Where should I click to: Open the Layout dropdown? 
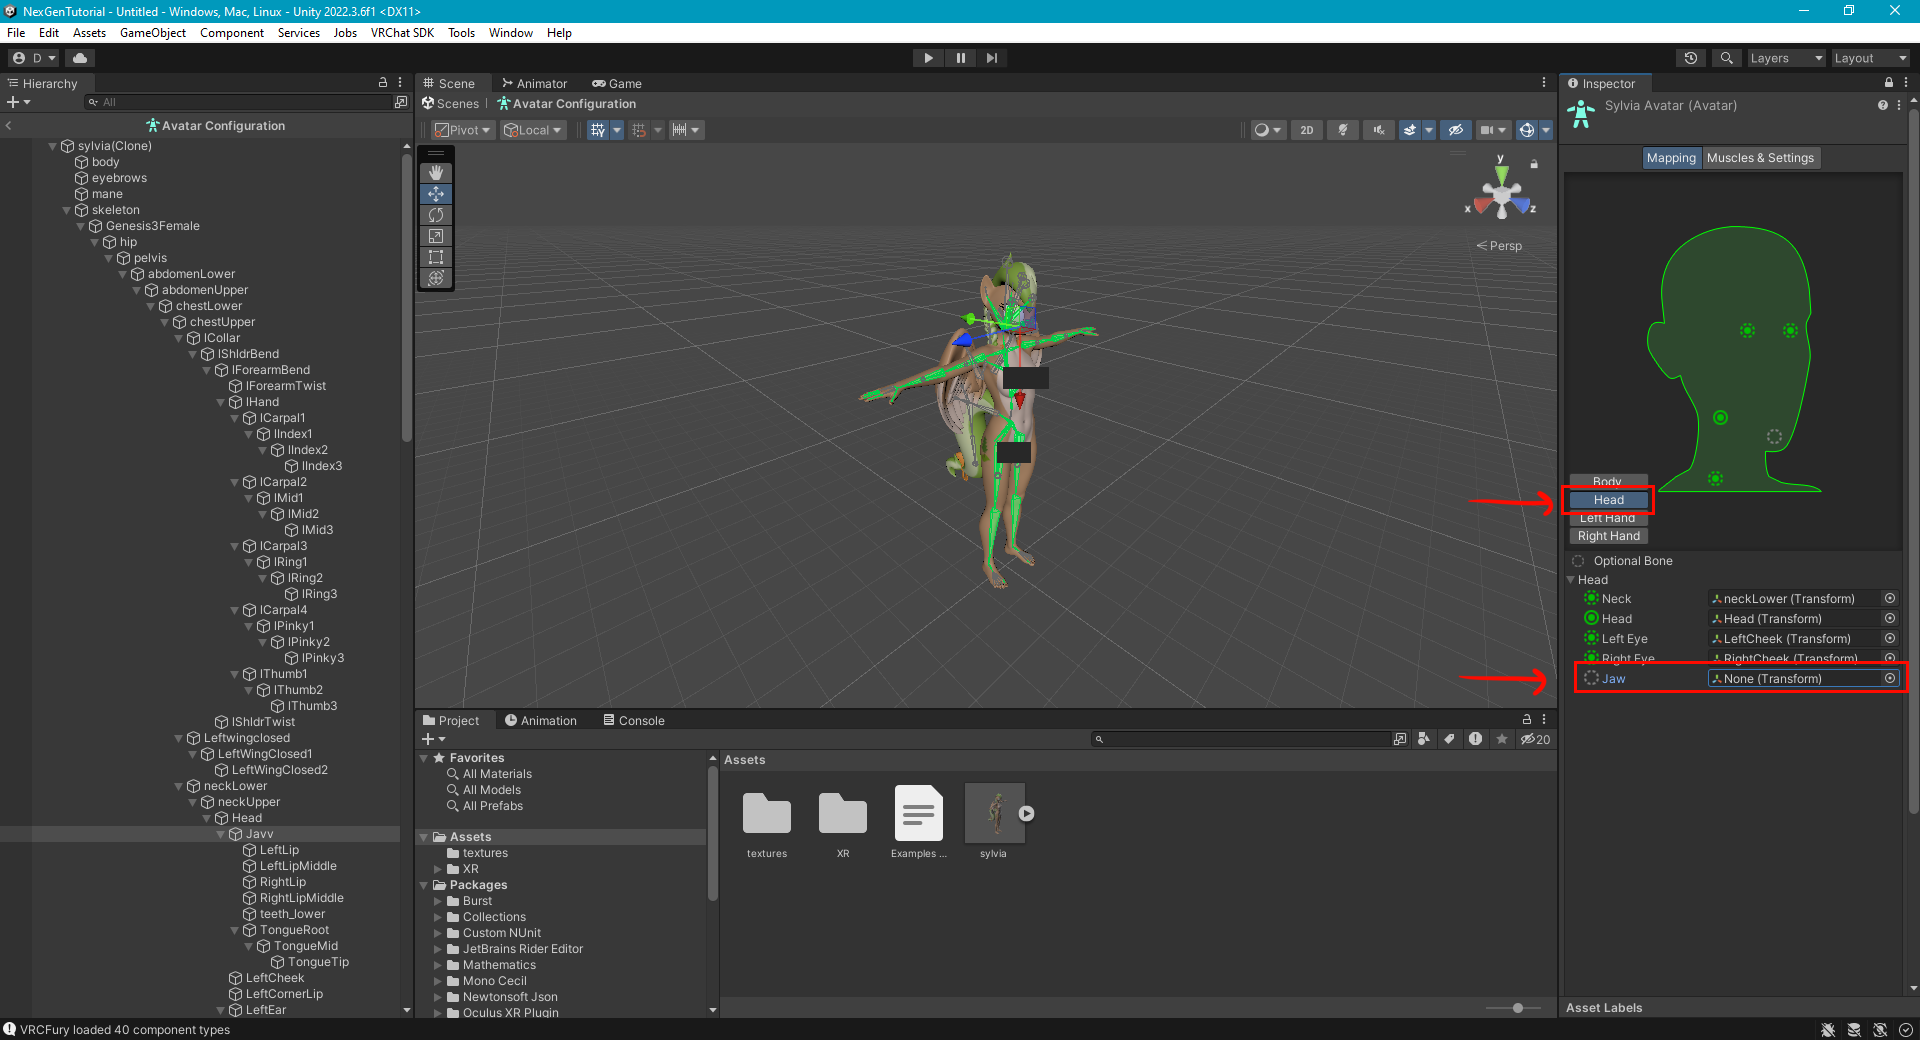pyautogui.click(x=1870, y=58)
